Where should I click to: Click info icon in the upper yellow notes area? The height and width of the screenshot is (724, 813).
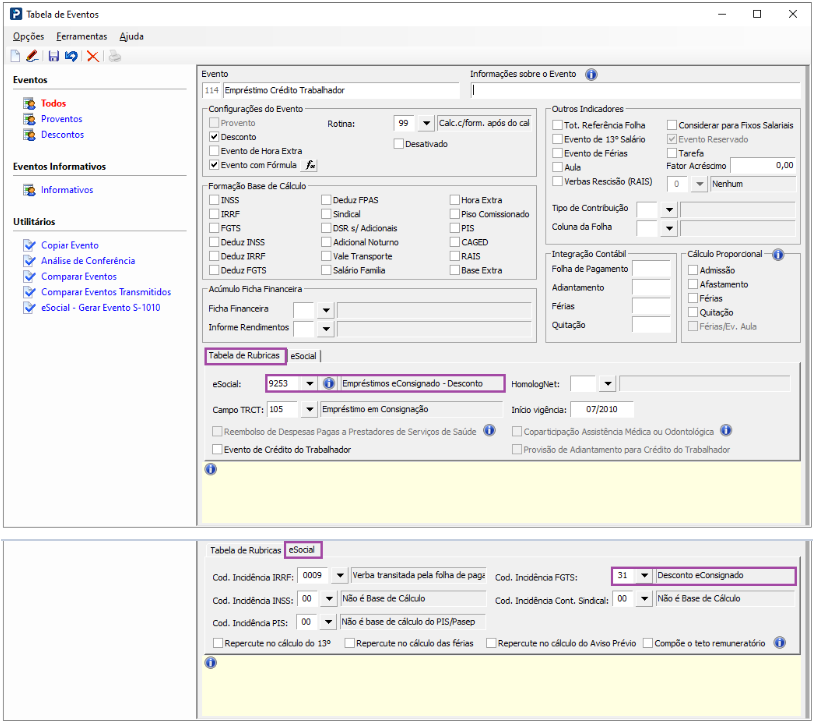pos(211,469)
